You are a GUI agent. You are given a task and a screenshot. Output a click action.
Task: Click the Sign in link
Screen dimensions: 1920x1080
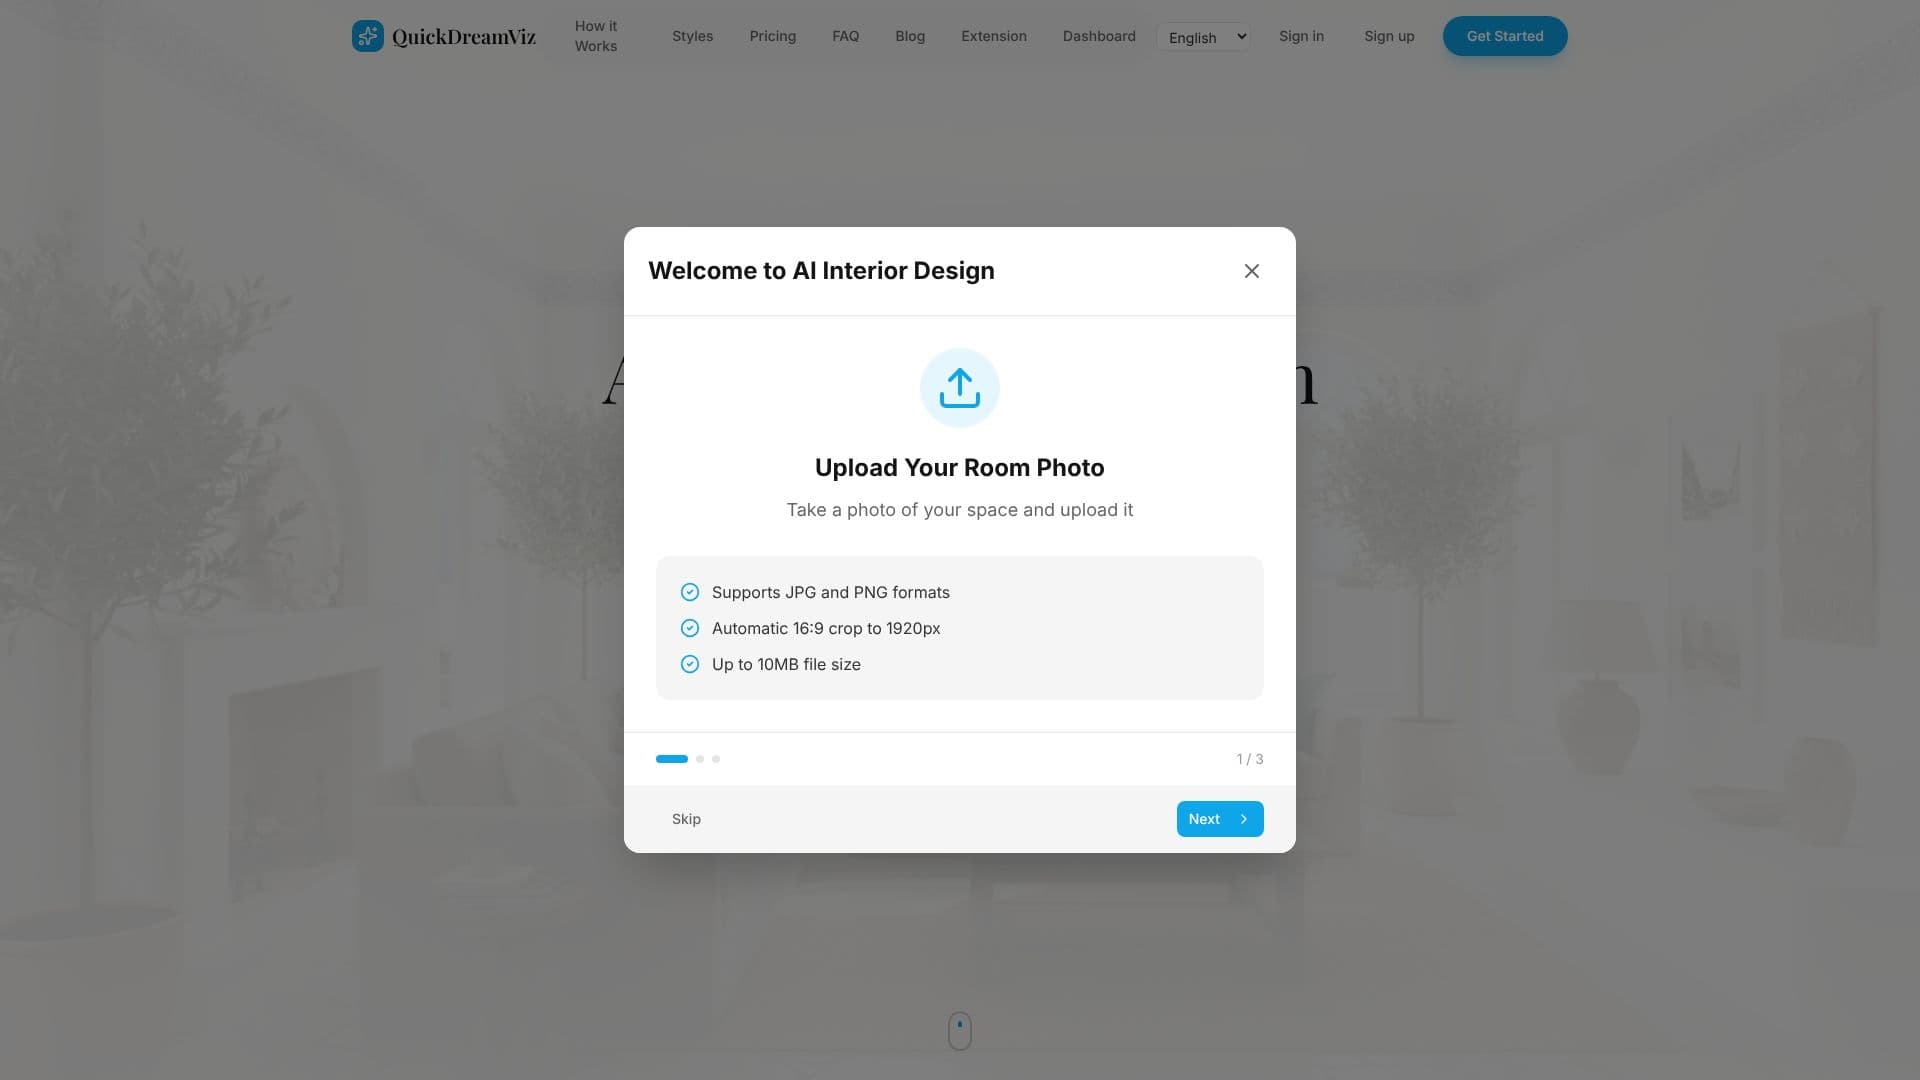click(1301, 36)
